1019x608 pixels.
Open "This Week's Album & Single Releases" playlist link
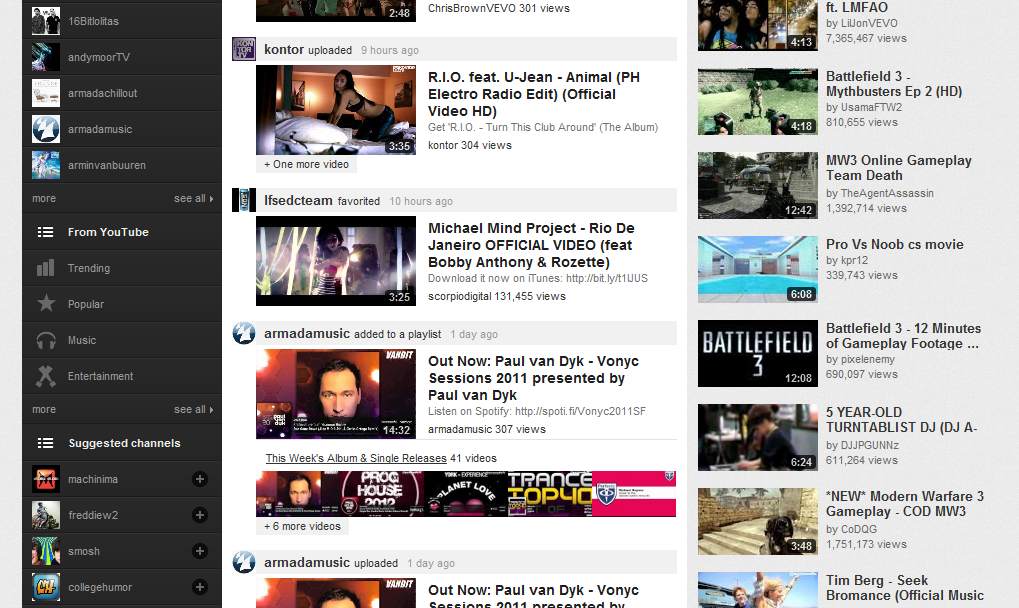(x=356, y=458)
